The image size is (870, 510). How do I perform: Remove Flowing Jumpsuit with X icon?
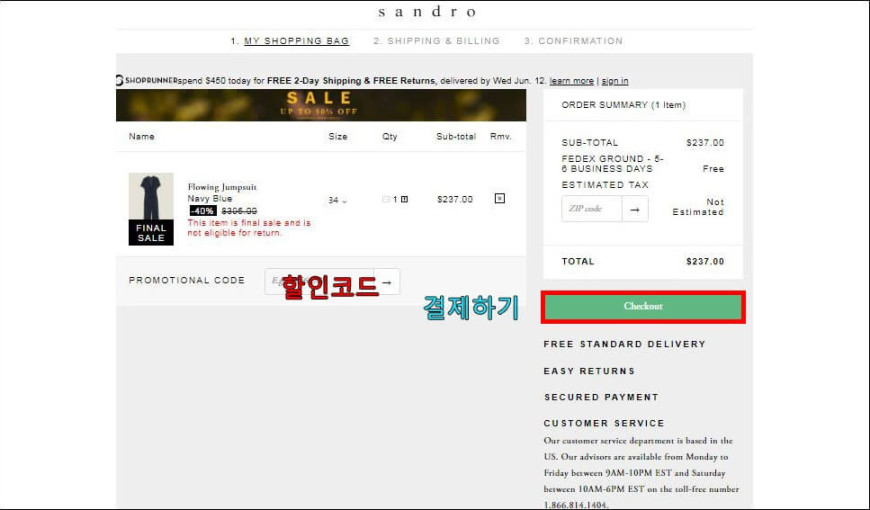coord(500,198)
